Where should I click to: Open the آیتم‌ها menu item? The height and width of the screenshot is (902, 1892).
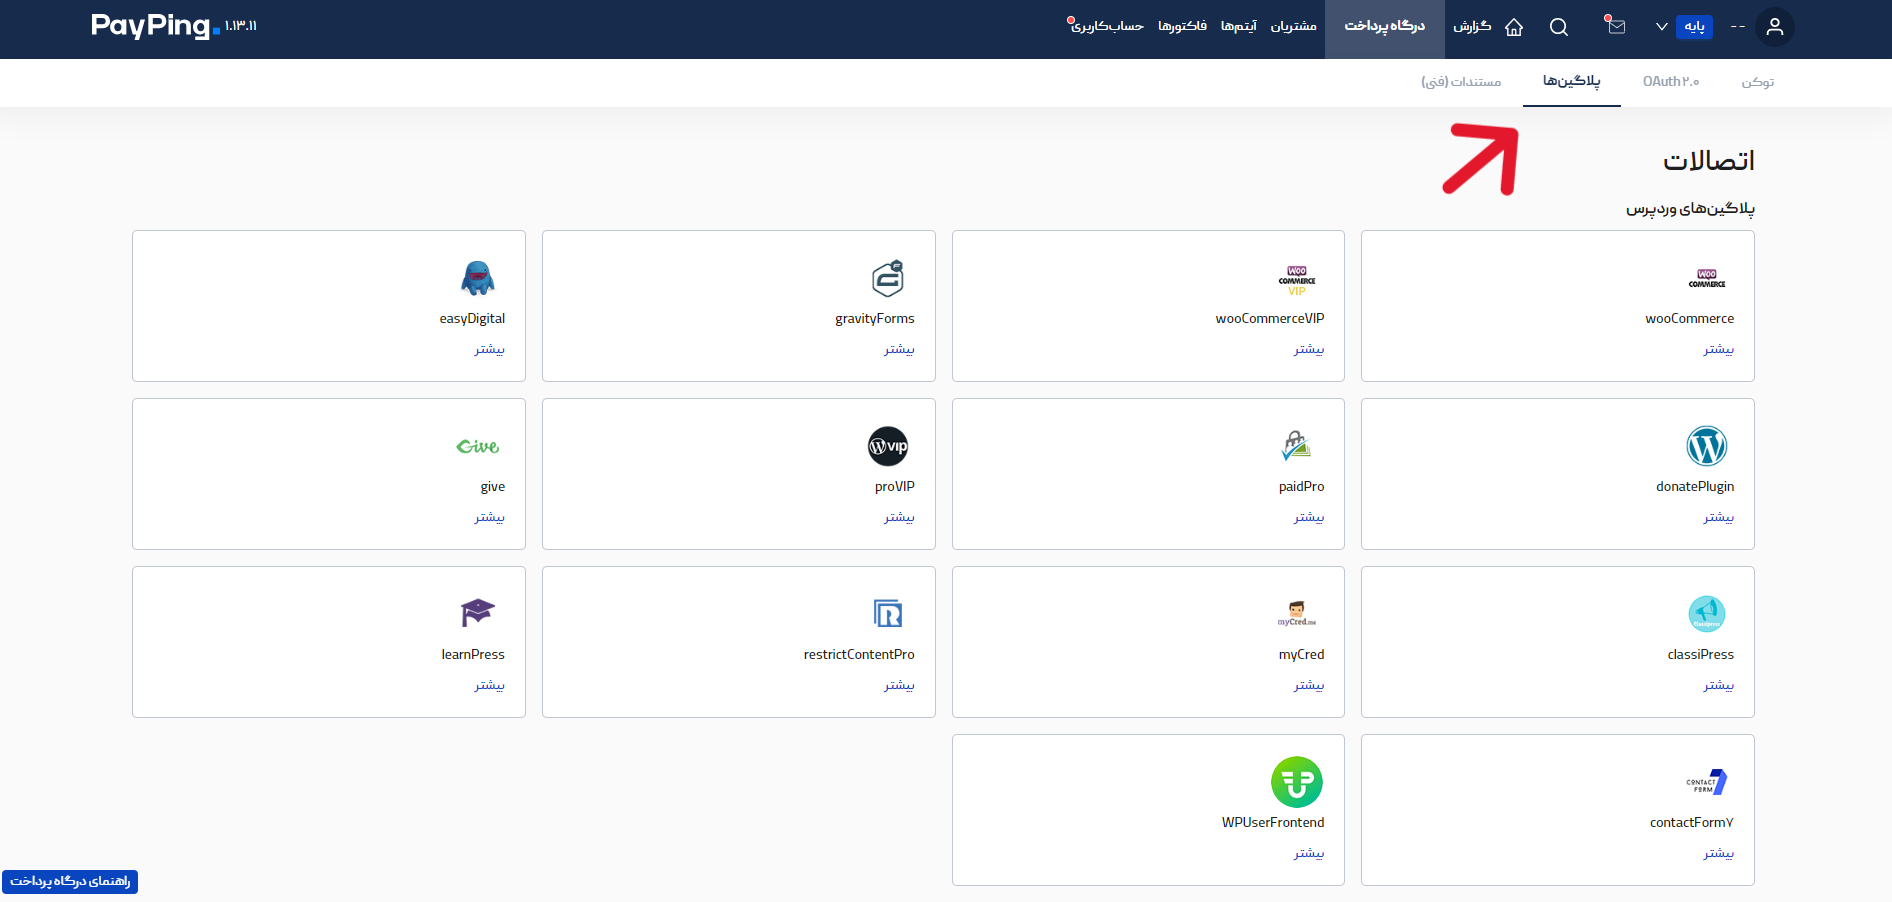point(1239,26)
